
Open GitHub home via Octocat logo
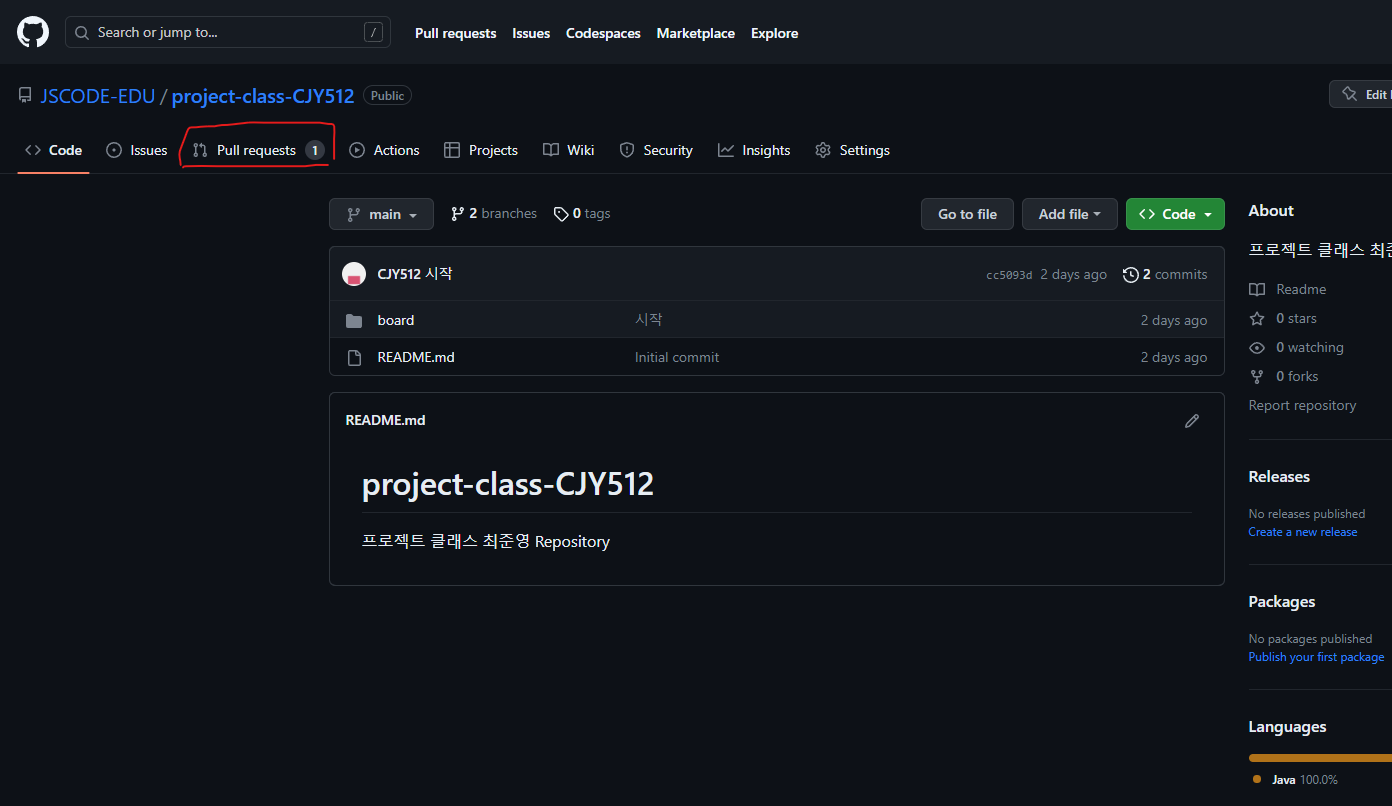pyautogui.click(x=33, y=32)
